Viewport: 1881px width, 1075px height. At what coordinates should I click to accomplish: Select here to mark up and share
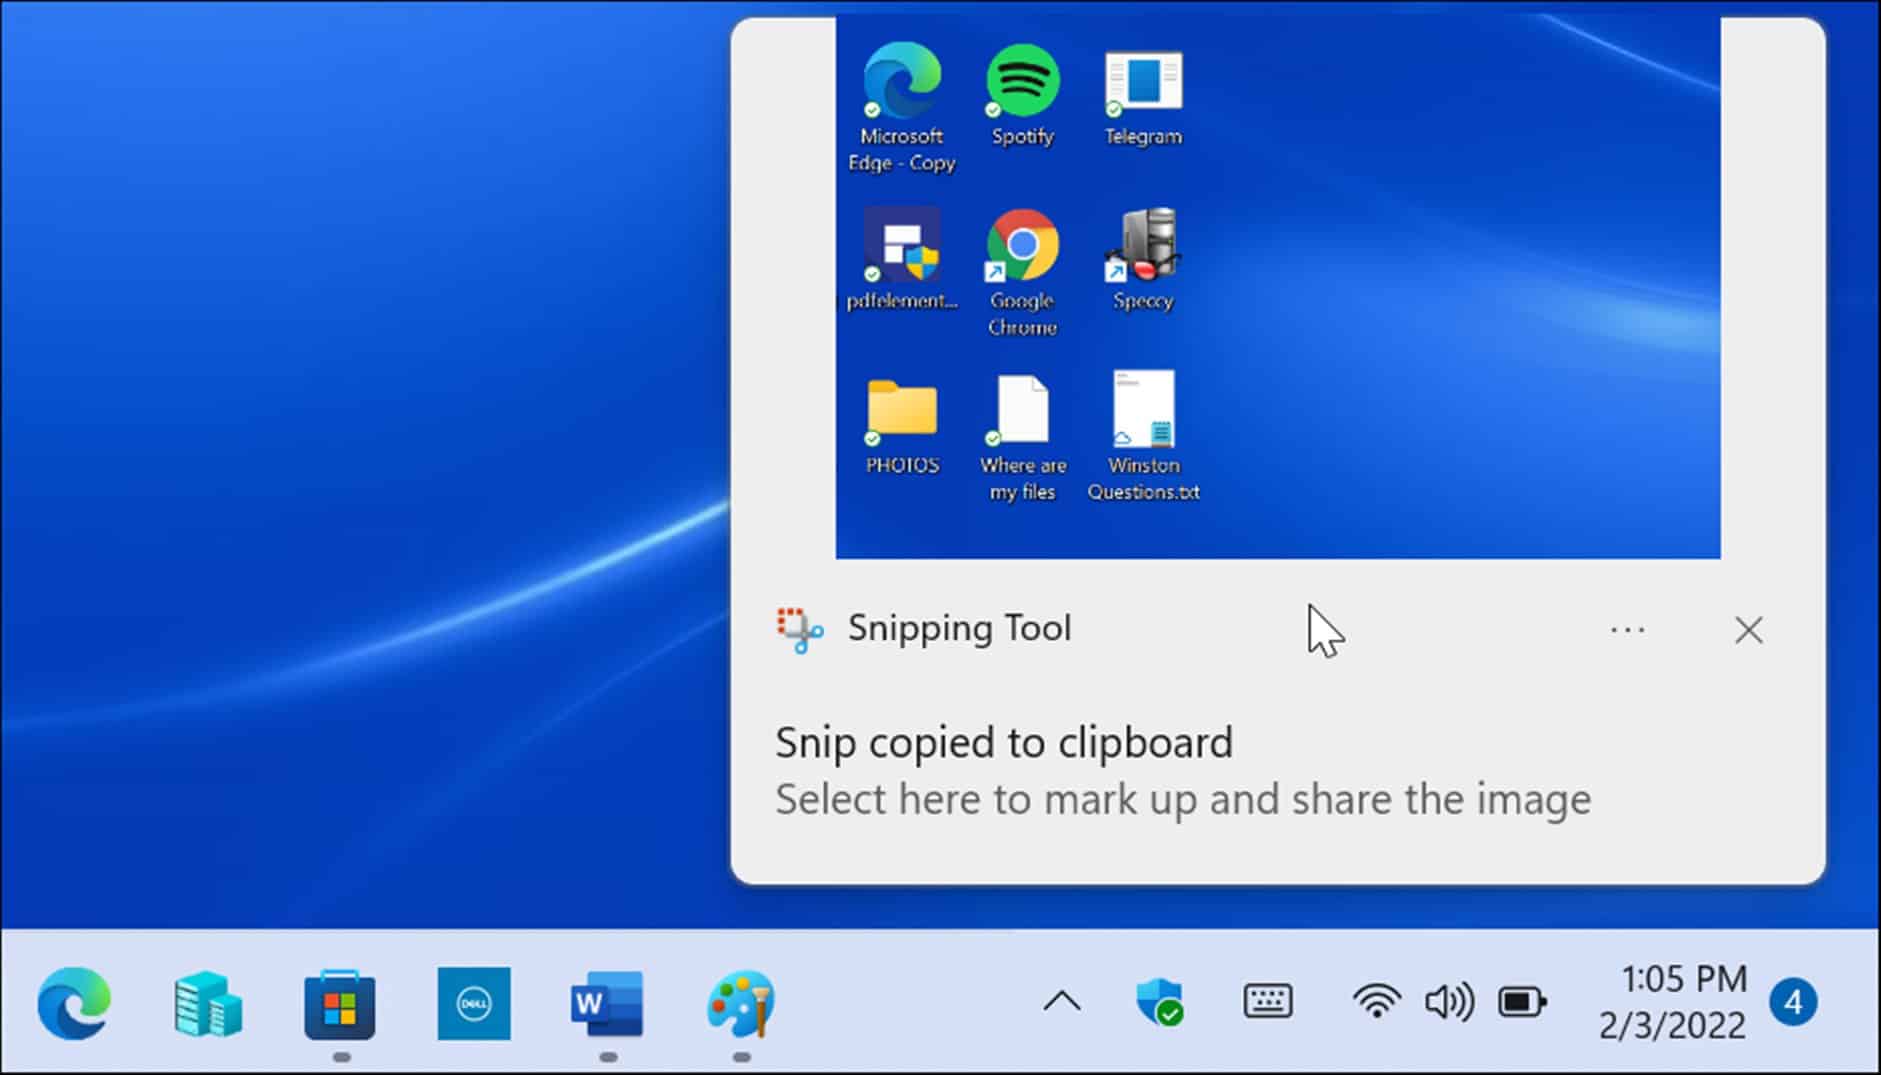click(x=1182, y=799)
